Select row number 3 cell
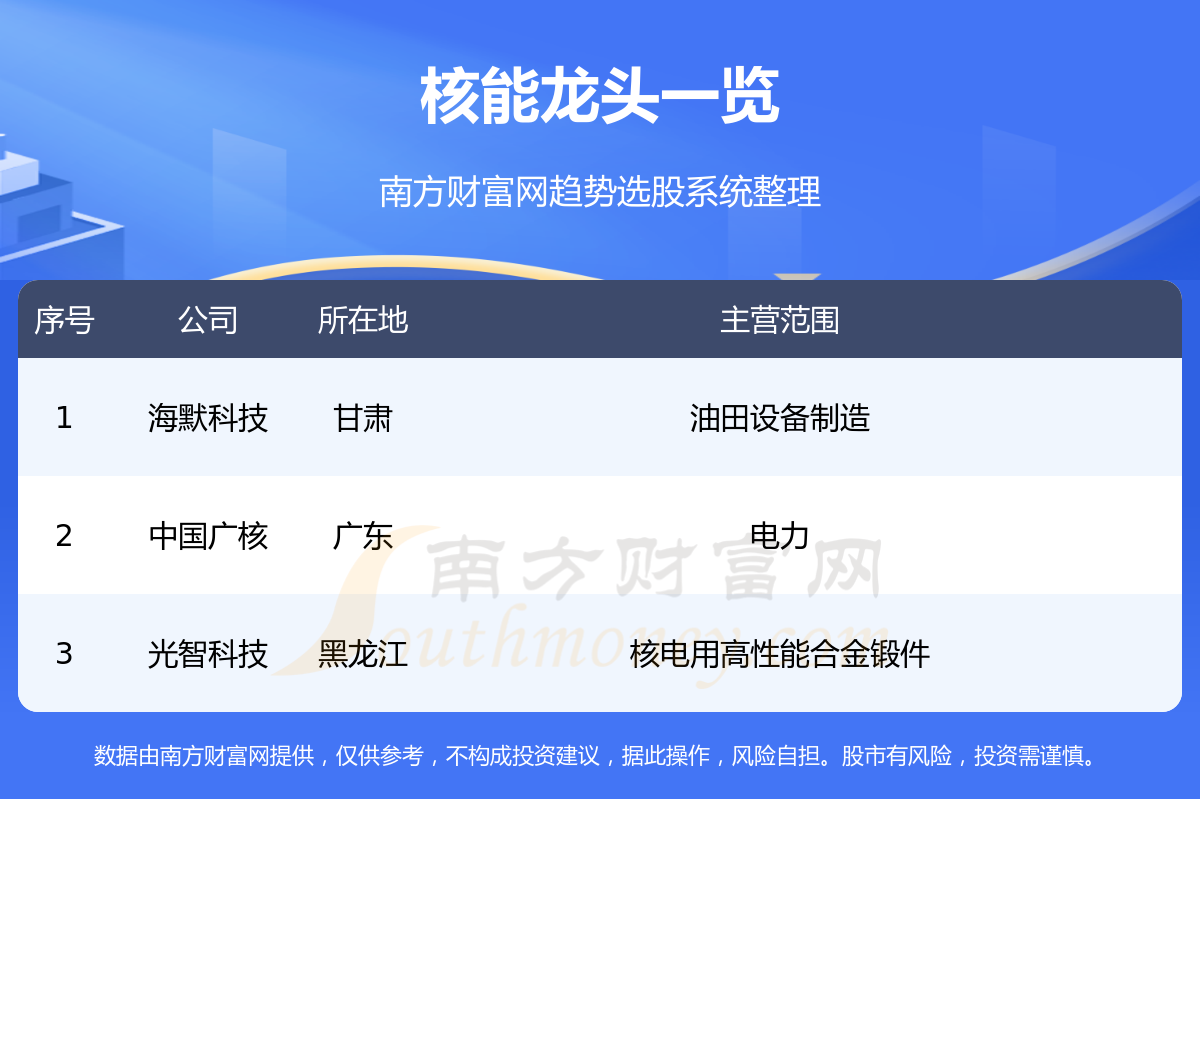 click(64, 653)
